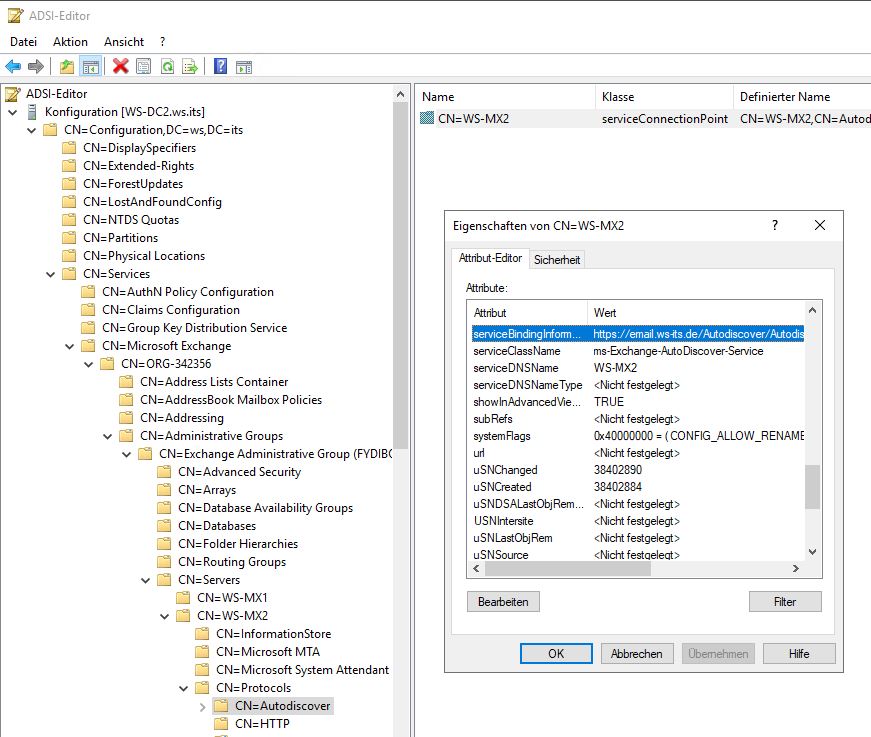Sort attributes by the Wert column header
This screenshot has height=737, width=871.
(695, 313)
